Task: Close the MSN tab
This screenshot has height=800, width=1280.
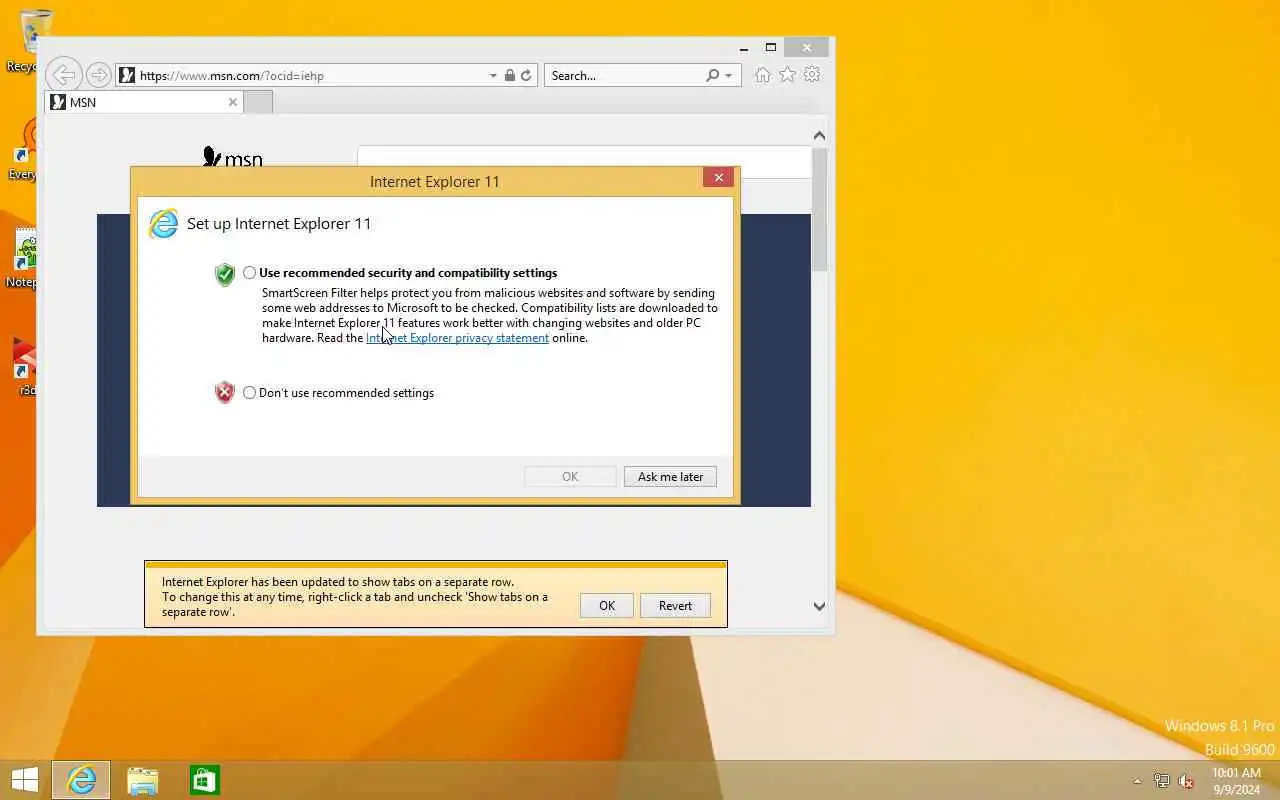Action: pos(233,102)
